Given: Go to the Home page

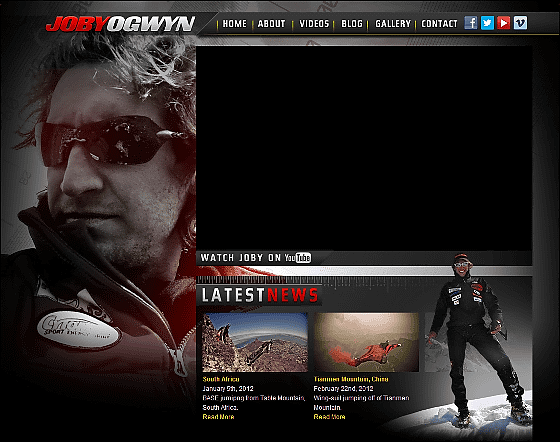Looking at the screenshot, I should point(235,24).
